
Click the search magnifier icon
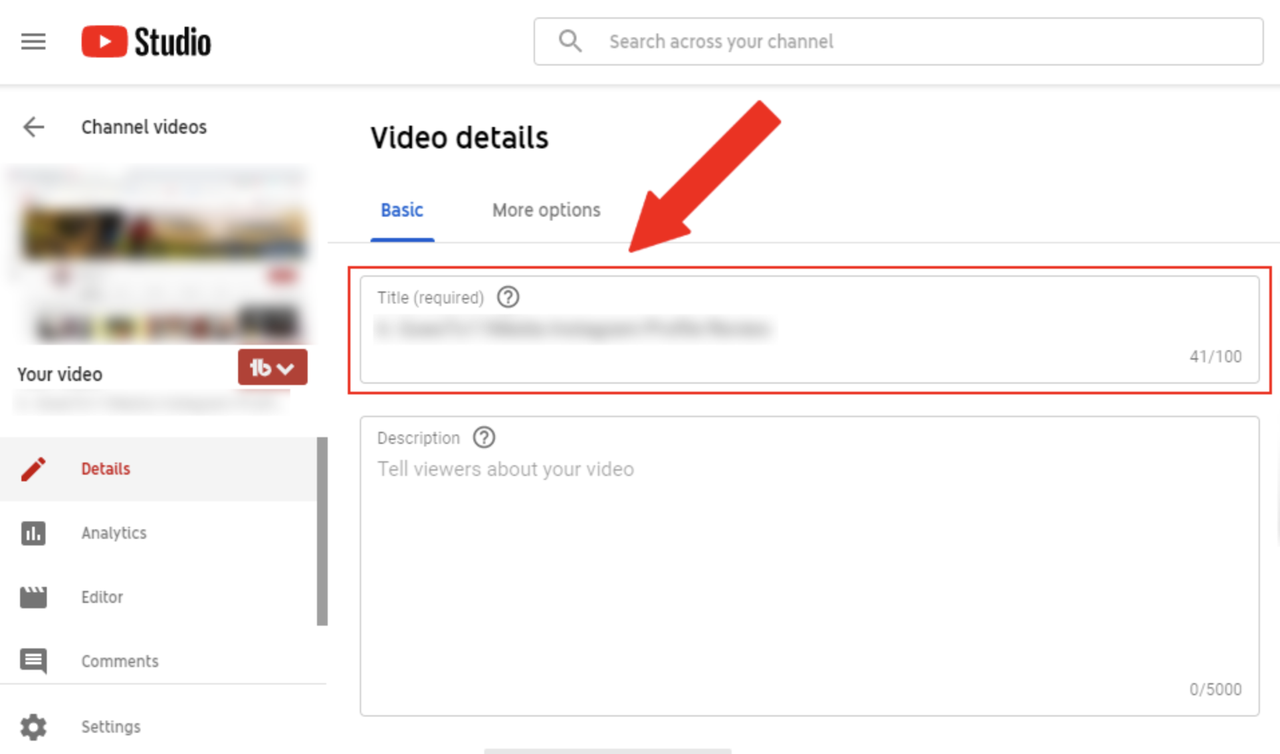point(570,41)
